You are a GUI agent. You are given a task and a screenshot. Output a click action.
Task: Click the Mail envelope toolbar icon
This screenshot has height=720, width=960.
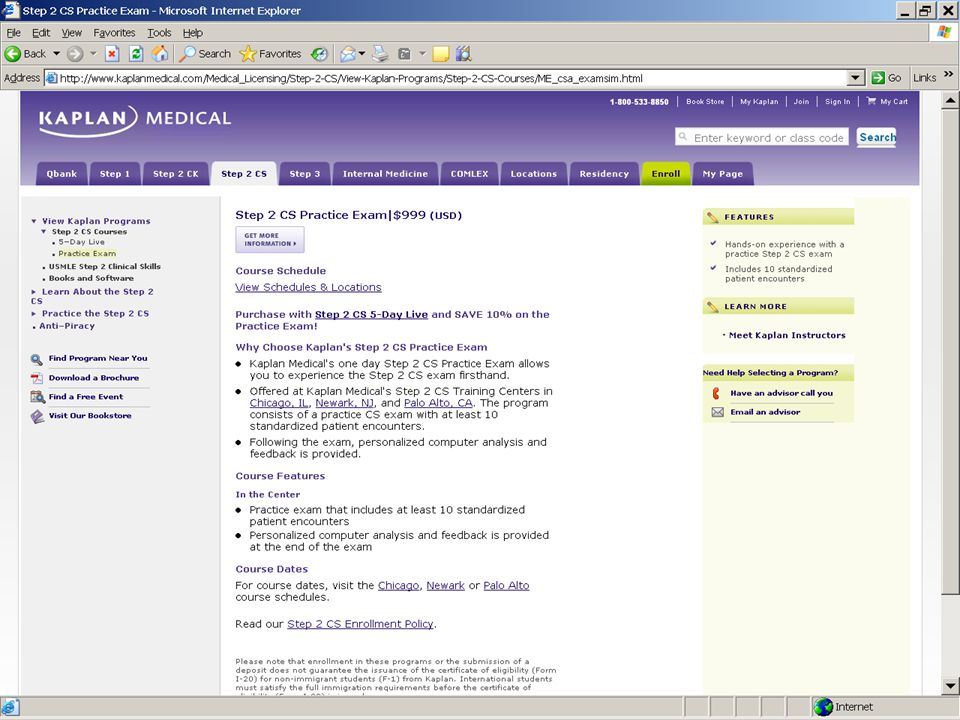348,54
